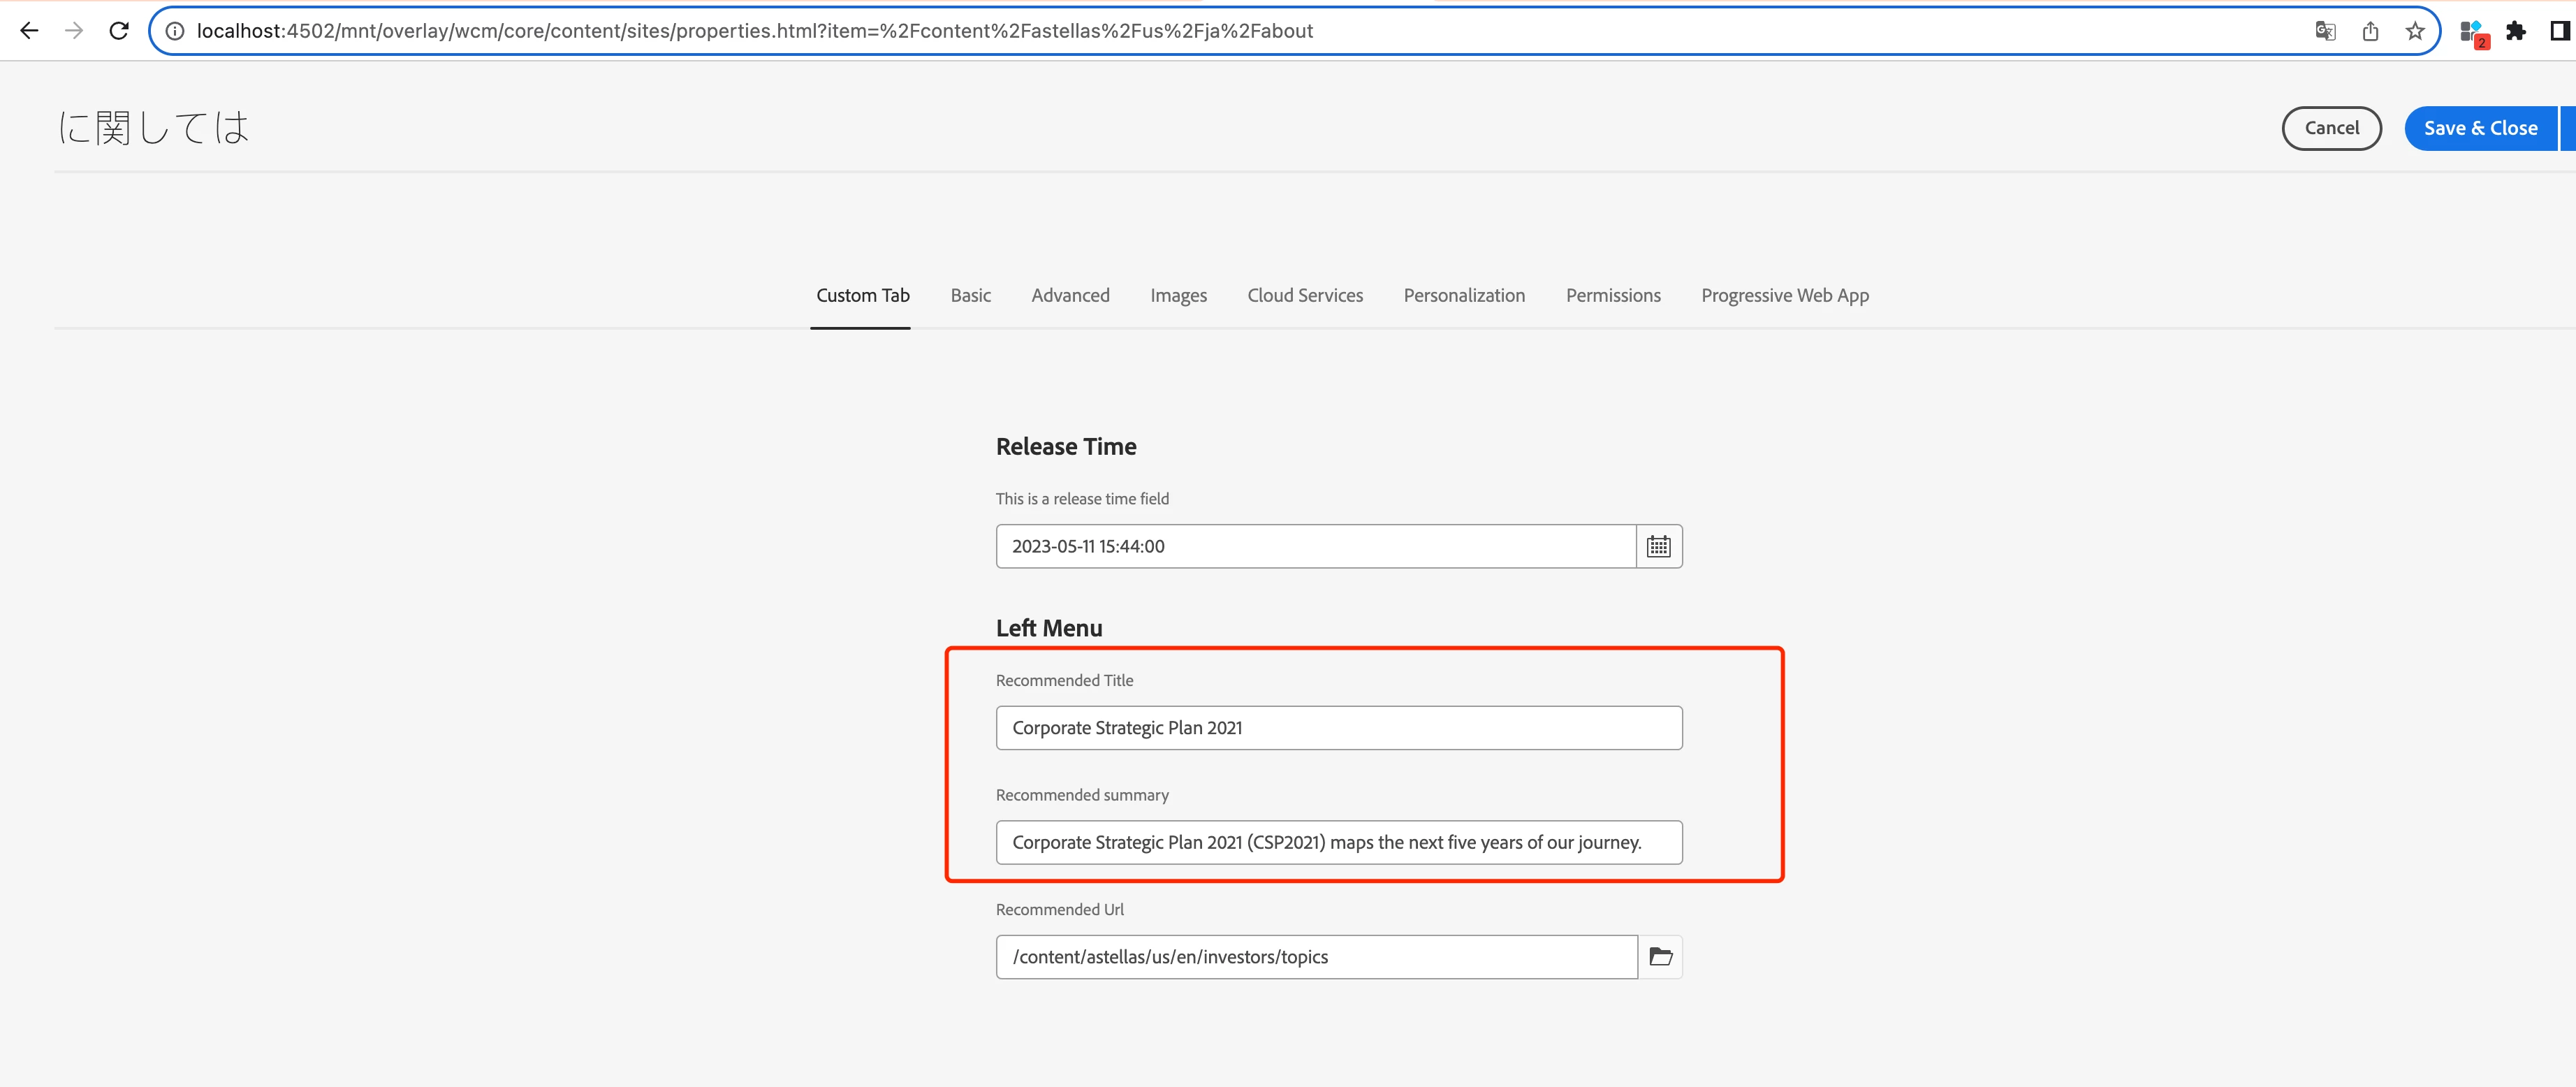Click the browser back arrow
2576x1087 pixels.
[29, 31]
